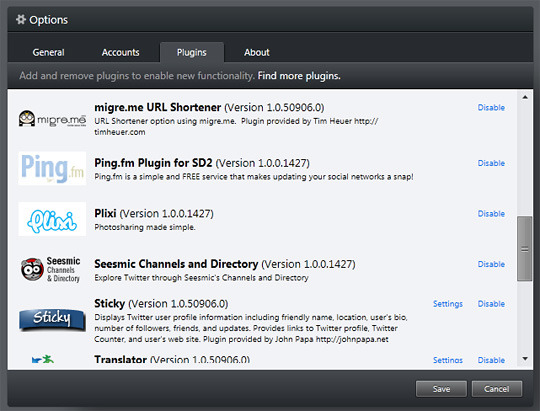Open Settings for the Sticky plugin
The image size is (540, 411).
tap(448, 304)
